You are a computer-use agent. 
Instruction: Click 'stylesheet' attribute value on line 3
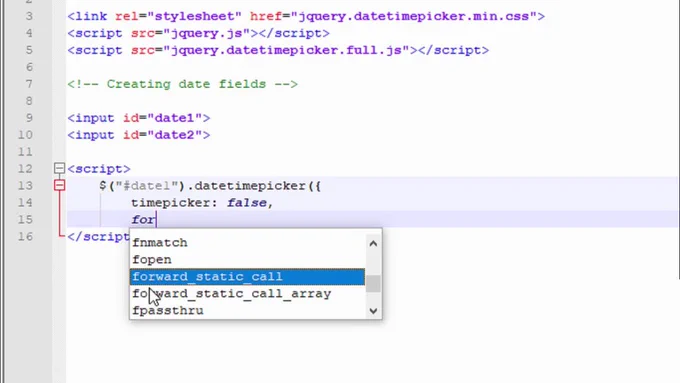click(194, 16)
